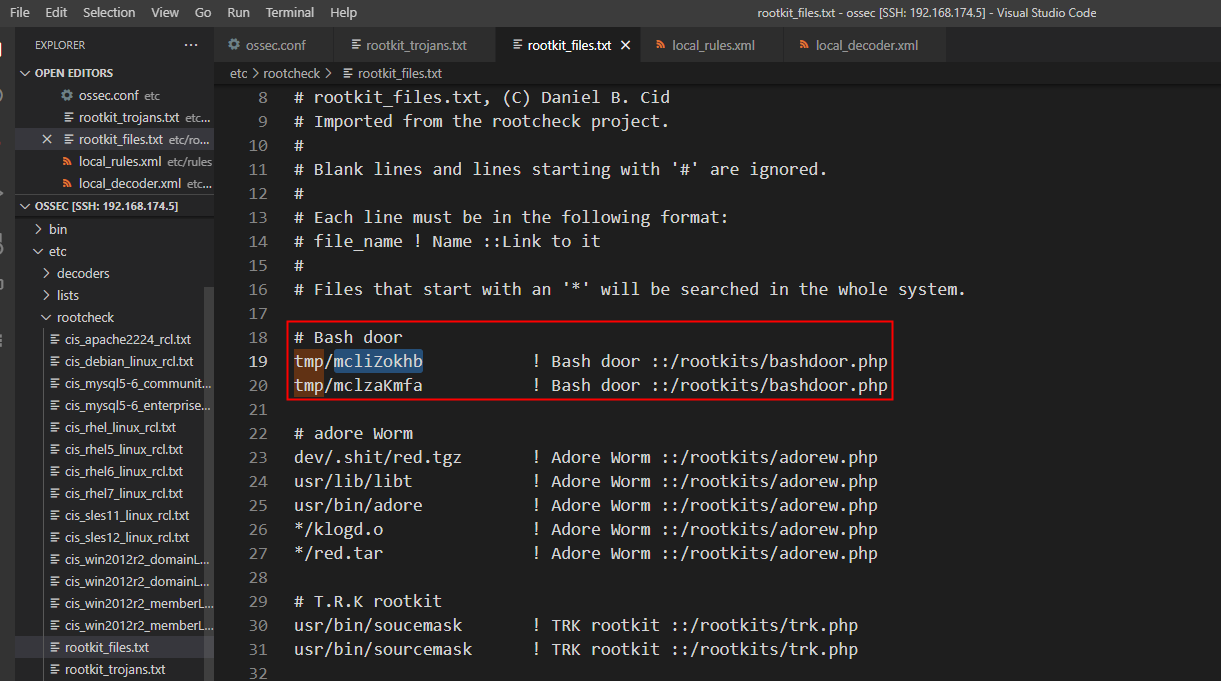Collapse the rootcheck folder

47,318
